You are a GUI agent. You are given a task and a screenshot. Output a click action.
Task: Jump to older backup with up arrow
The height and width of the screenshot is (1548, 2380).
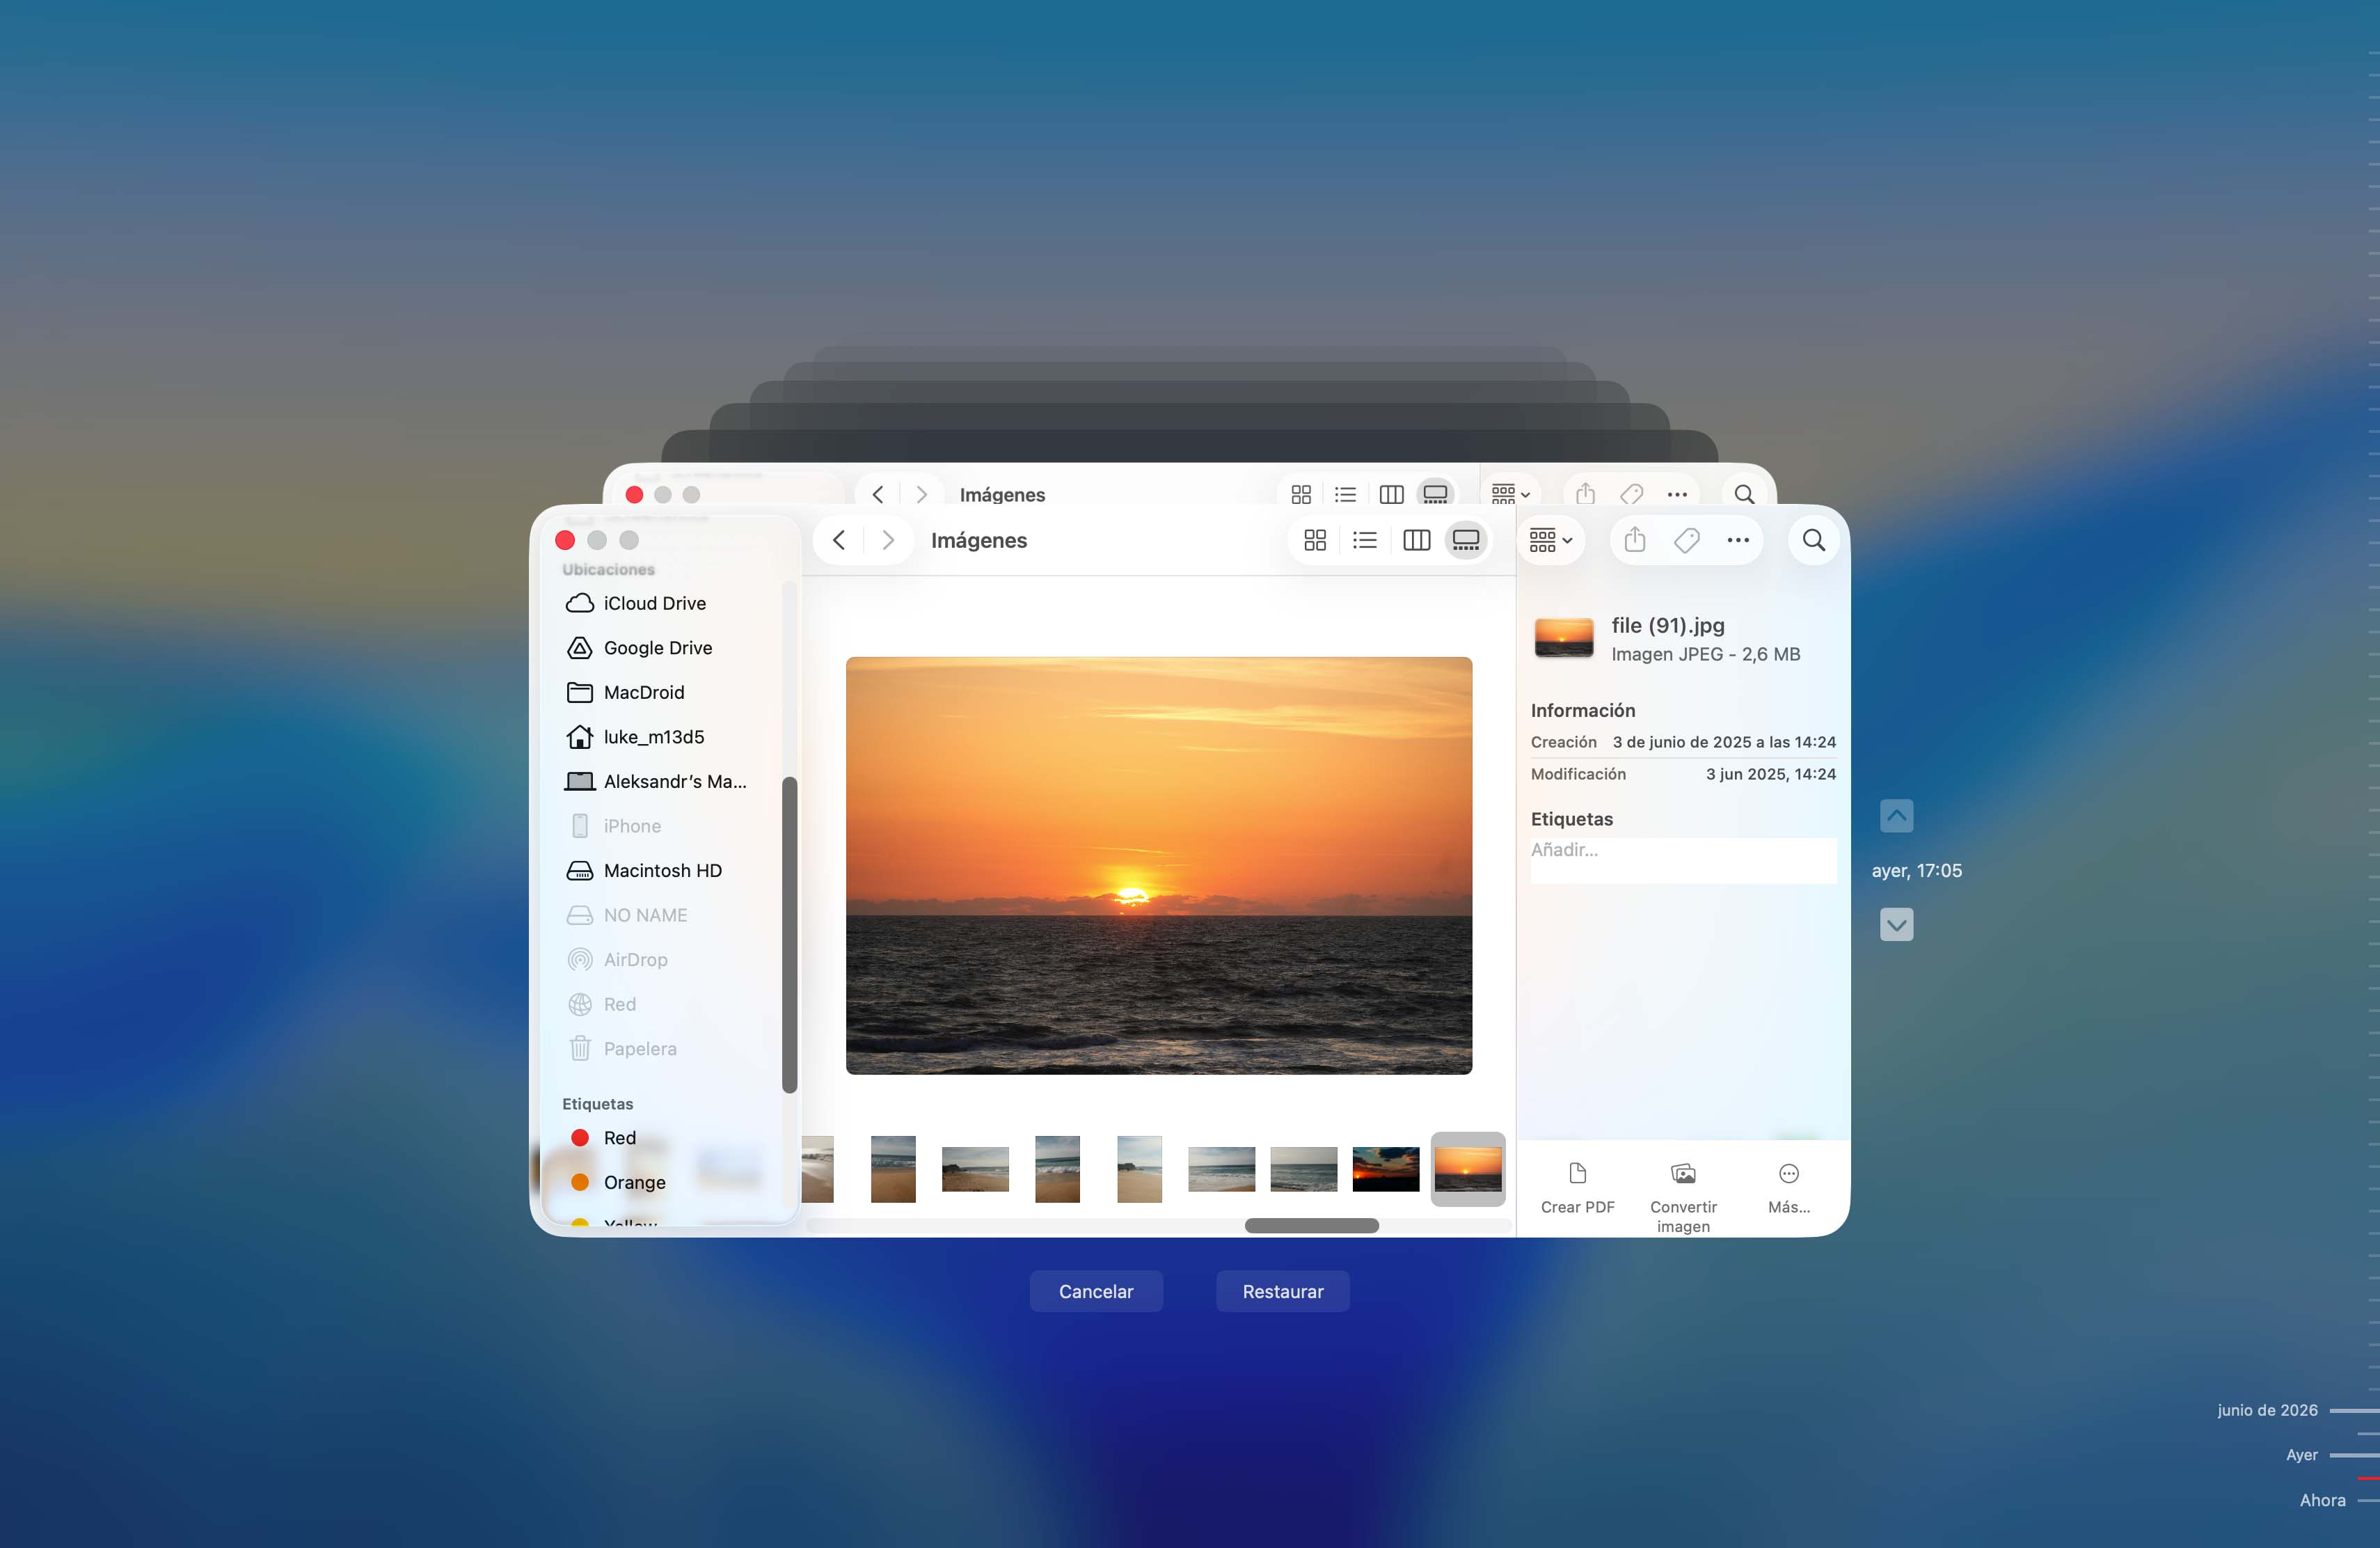(1896, 815)
